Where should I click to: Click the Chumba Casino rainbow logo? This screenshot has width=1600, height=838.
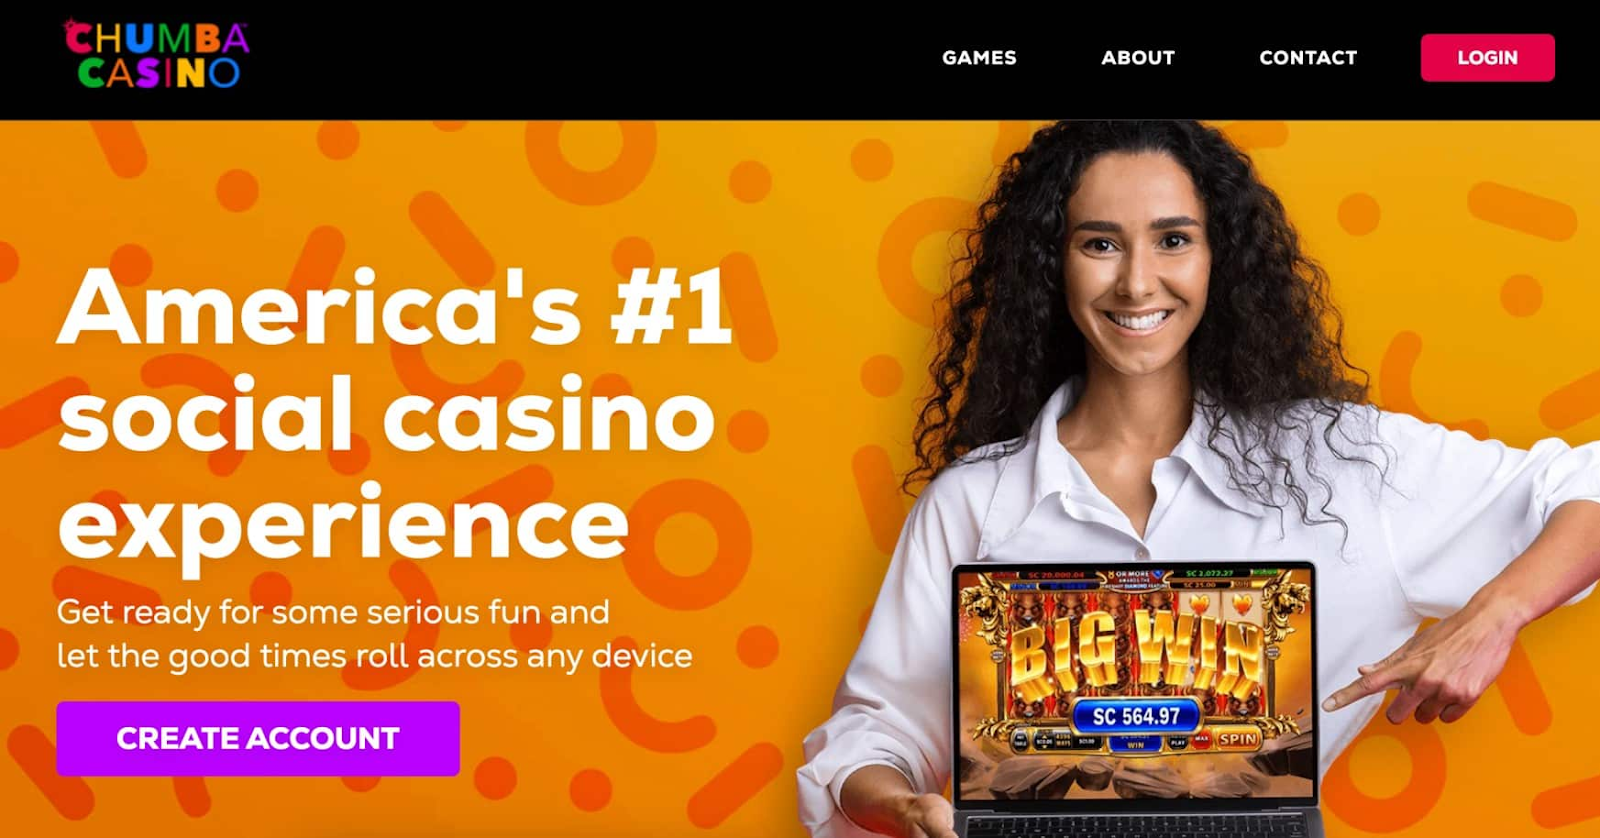point(157,55)
